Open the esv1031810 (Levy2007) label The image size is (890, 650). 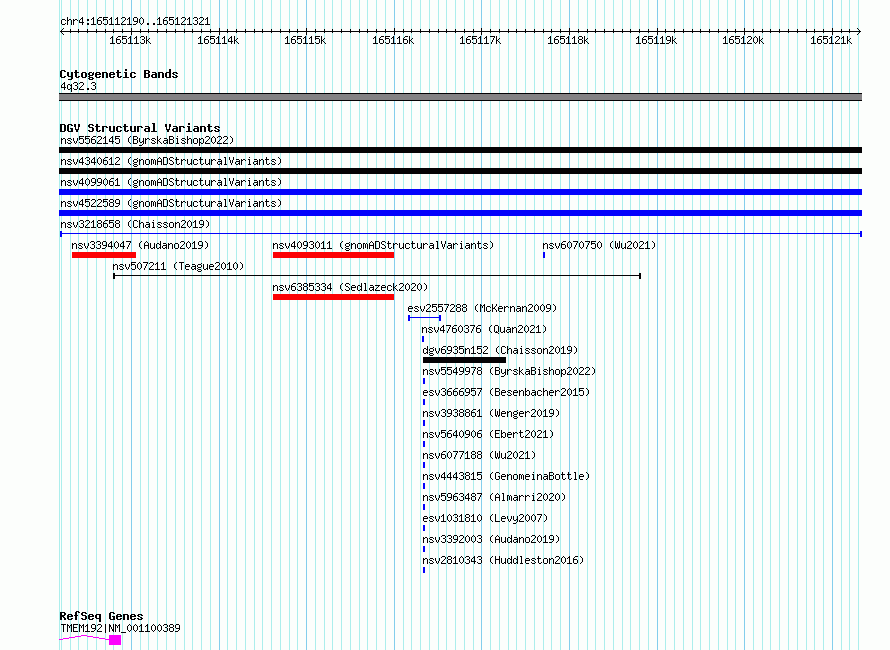485,518
